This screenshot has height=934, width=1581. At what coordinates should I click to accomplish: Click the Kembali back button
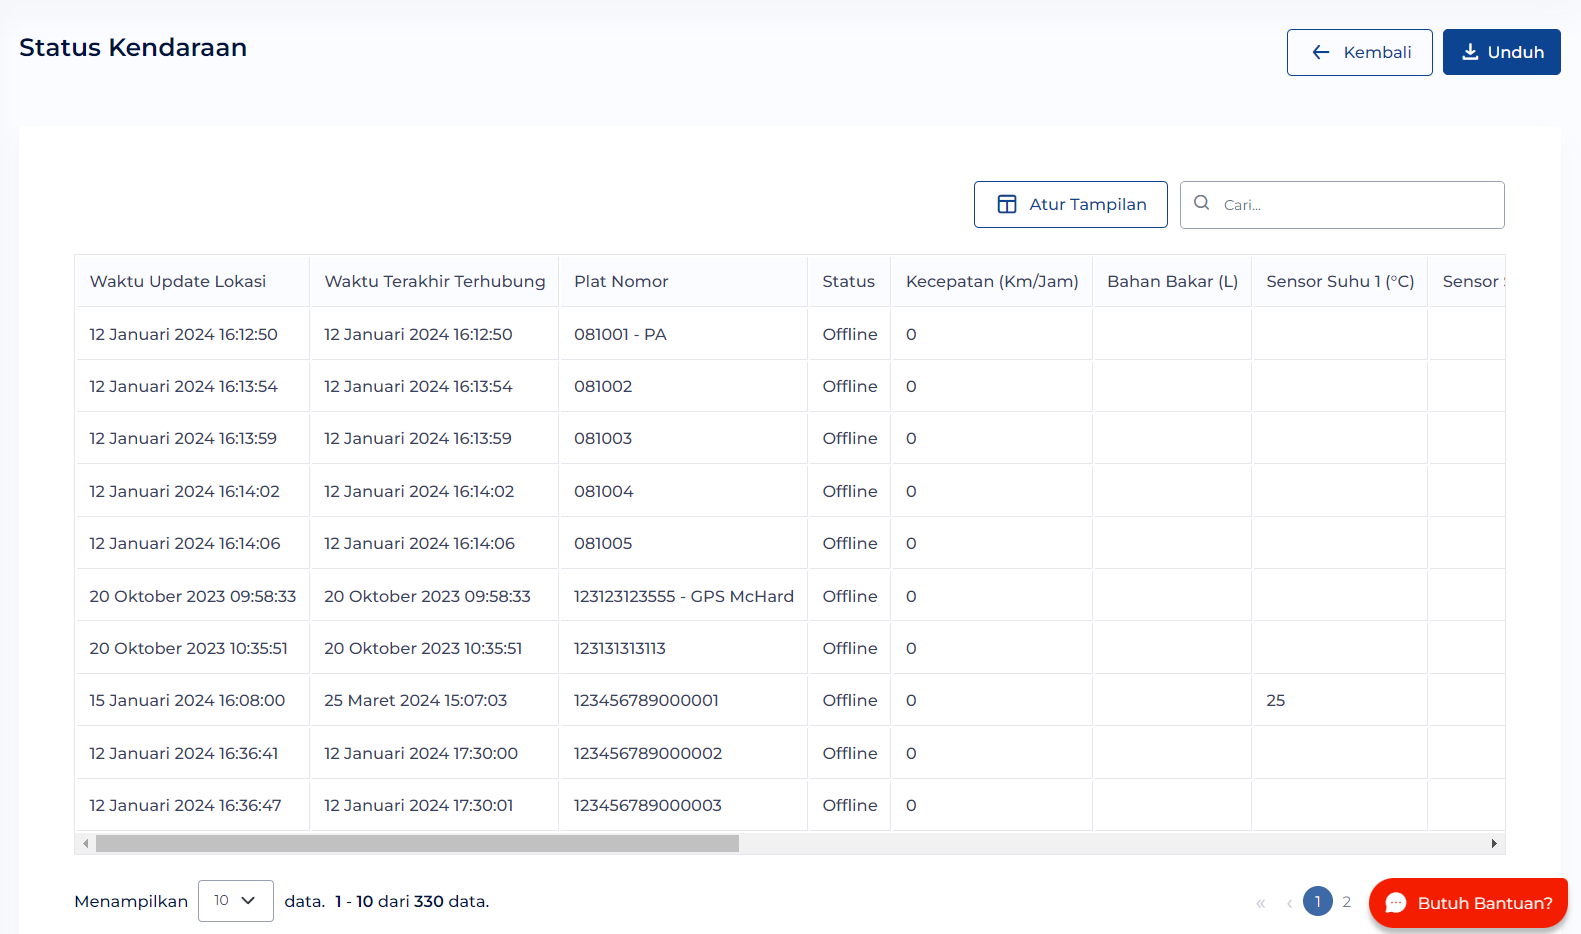(x=1359, y=52)
